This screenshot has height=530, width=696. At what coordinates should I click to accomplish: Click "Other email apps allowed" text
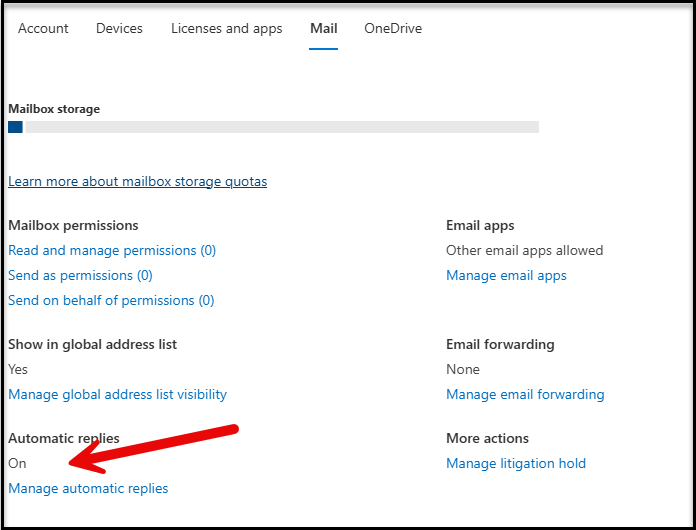coord(524,250)
